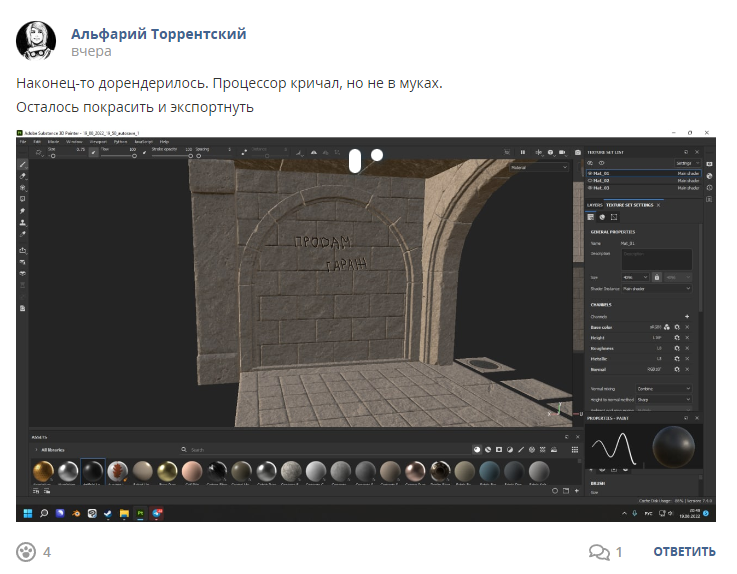Screen dimensions: 737x574
Task: Close the Texture Set Settings tab
Action: (x=659, y=205)
